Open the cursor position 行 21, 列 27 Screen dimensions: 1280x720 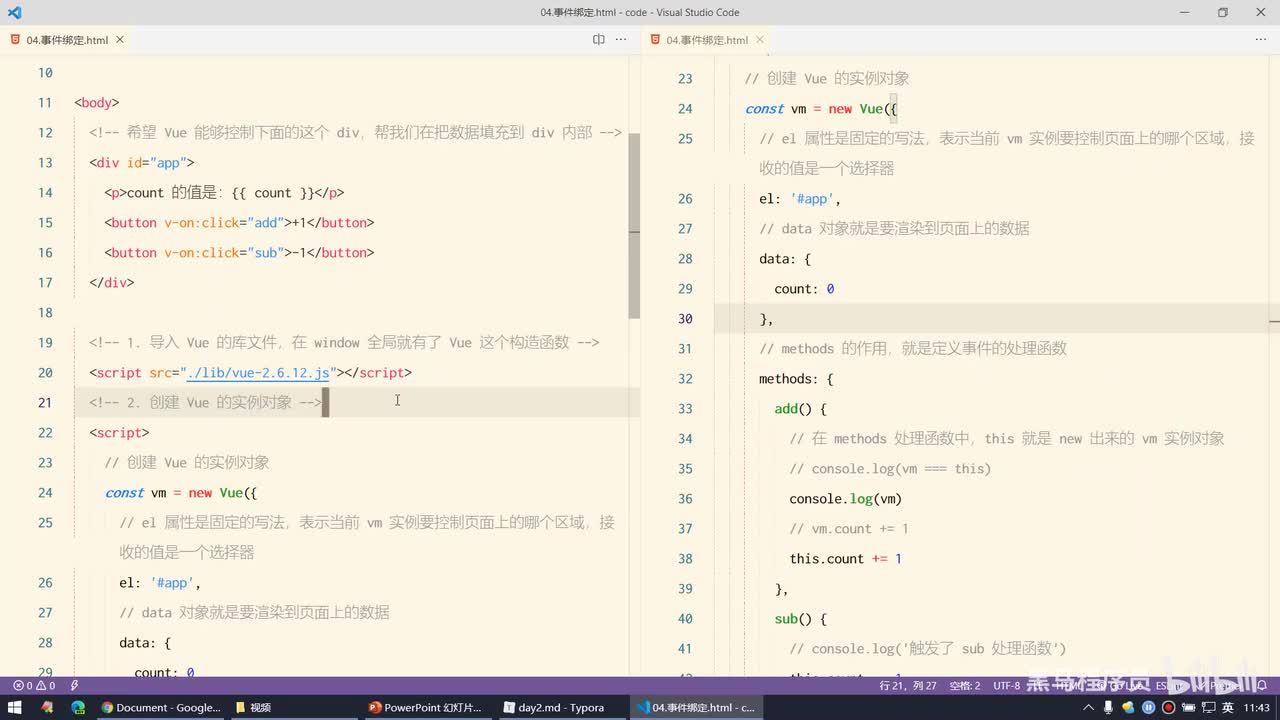907,686
